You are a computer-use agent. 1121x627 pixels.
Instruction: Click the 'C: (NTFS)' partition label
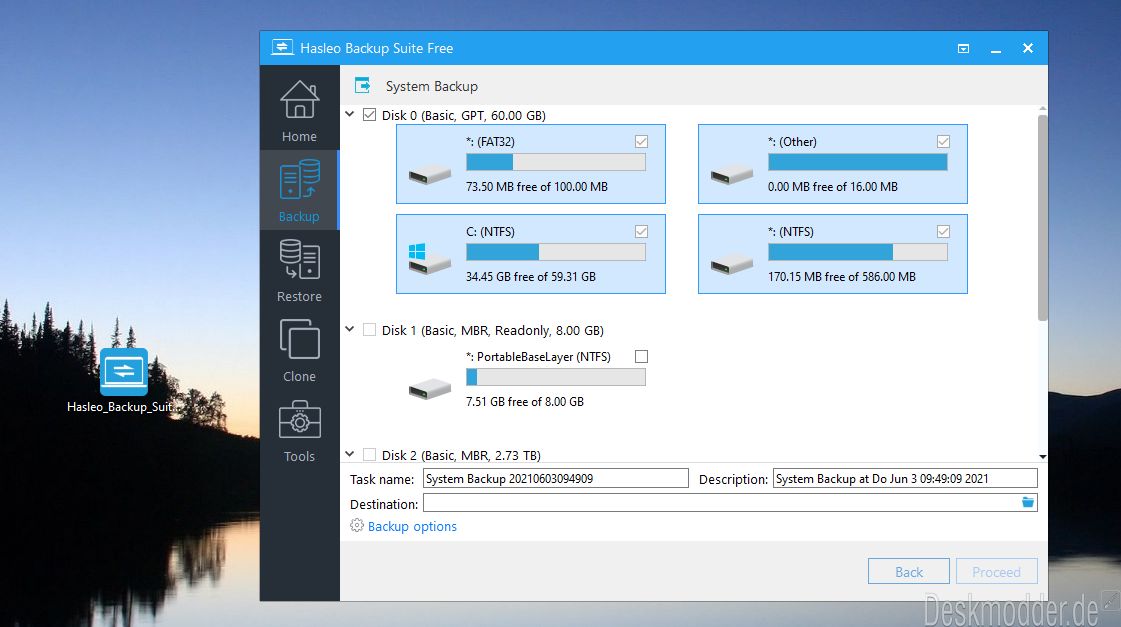pos(490,232)
